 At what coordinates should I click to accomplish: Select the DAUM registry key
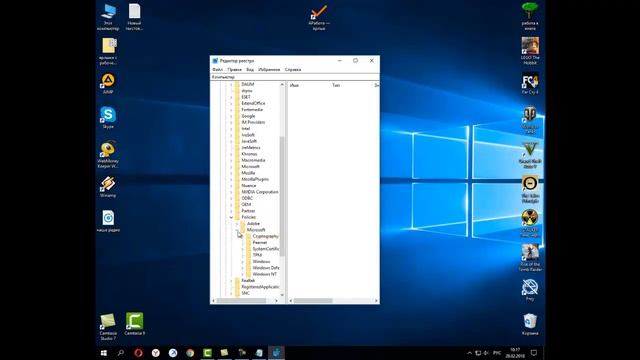247,84
